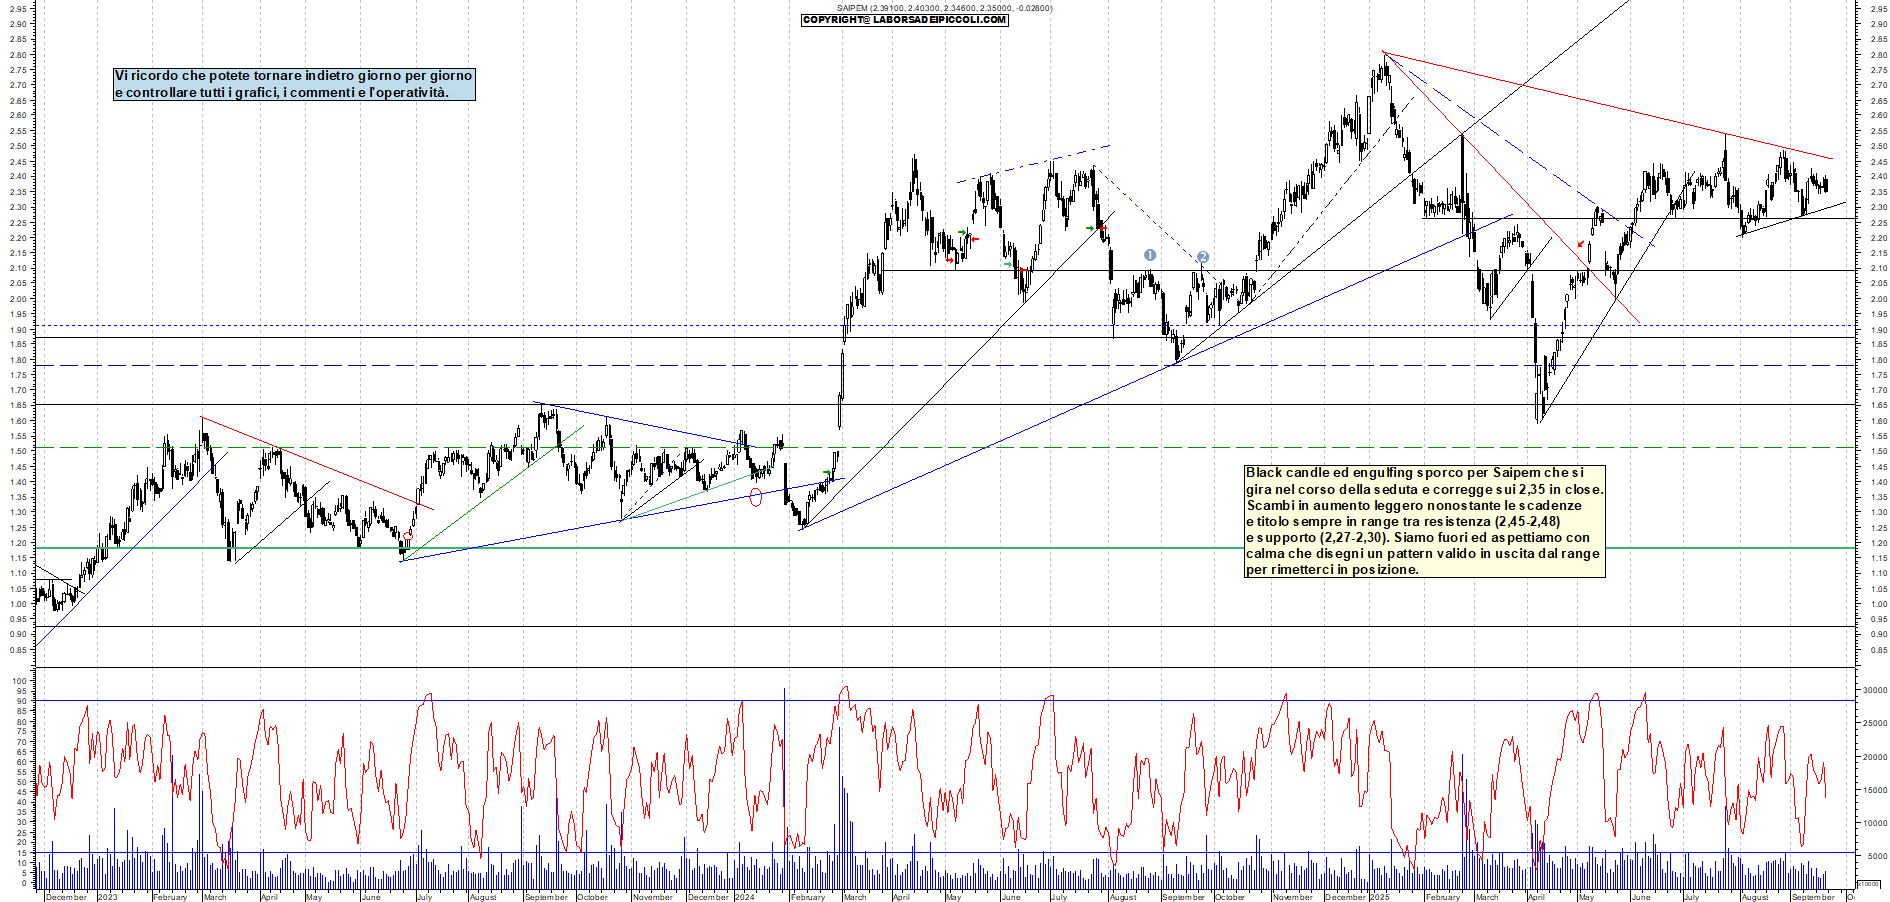
Task: Click the SAIPEM price title at top
Action: pos(944,8)
